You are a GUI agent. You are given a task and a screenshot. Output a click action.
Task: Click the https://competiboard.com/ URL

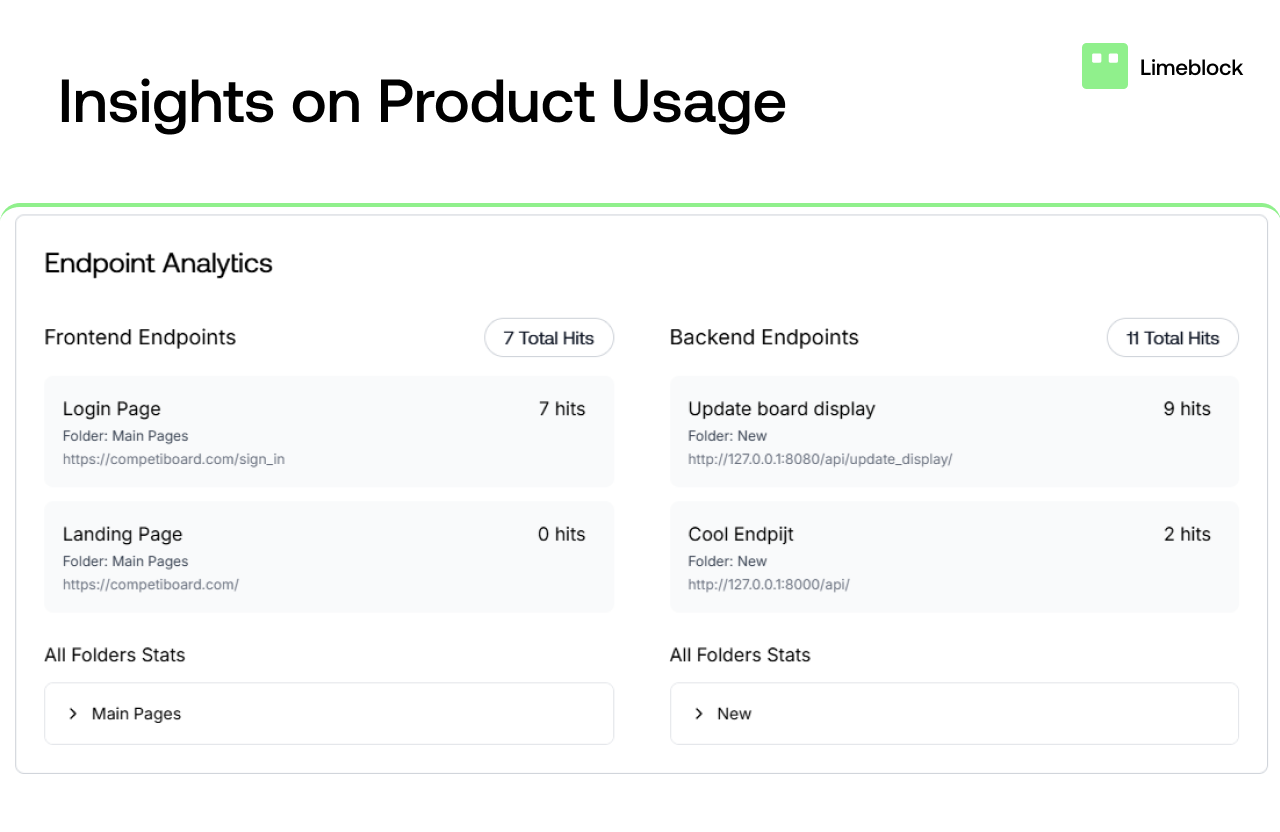[151, 584]
